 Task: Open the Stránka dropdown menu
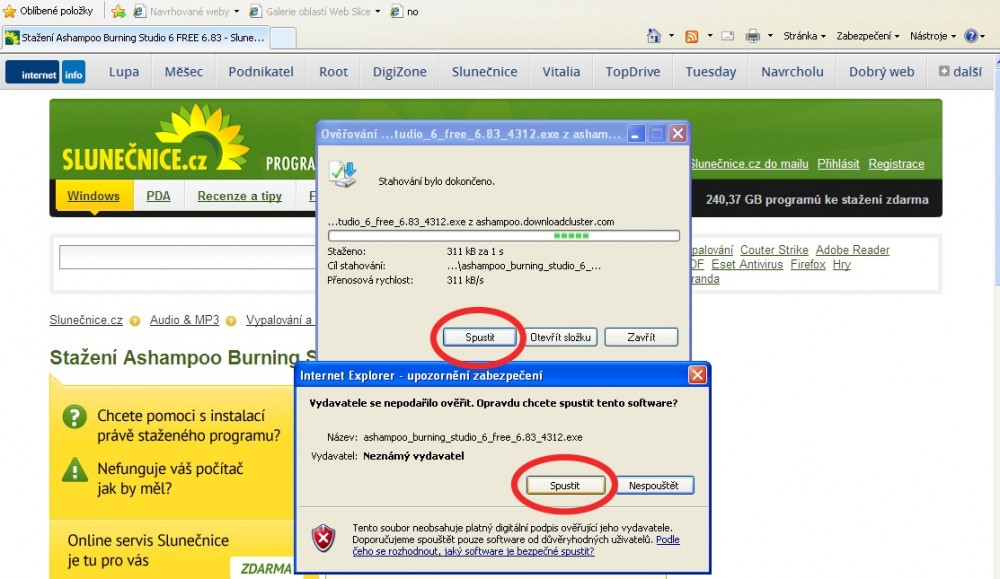point(804,36)
